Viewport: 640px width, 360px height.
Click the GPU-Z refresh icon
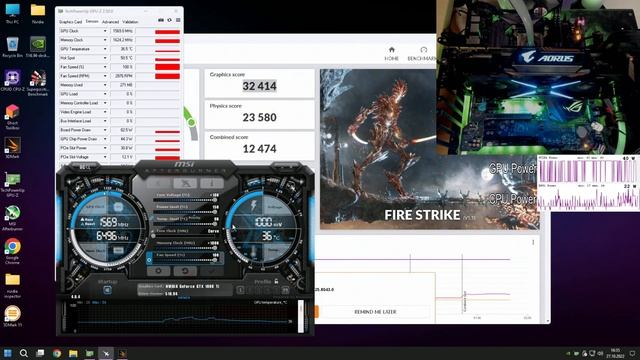point(169,20)
